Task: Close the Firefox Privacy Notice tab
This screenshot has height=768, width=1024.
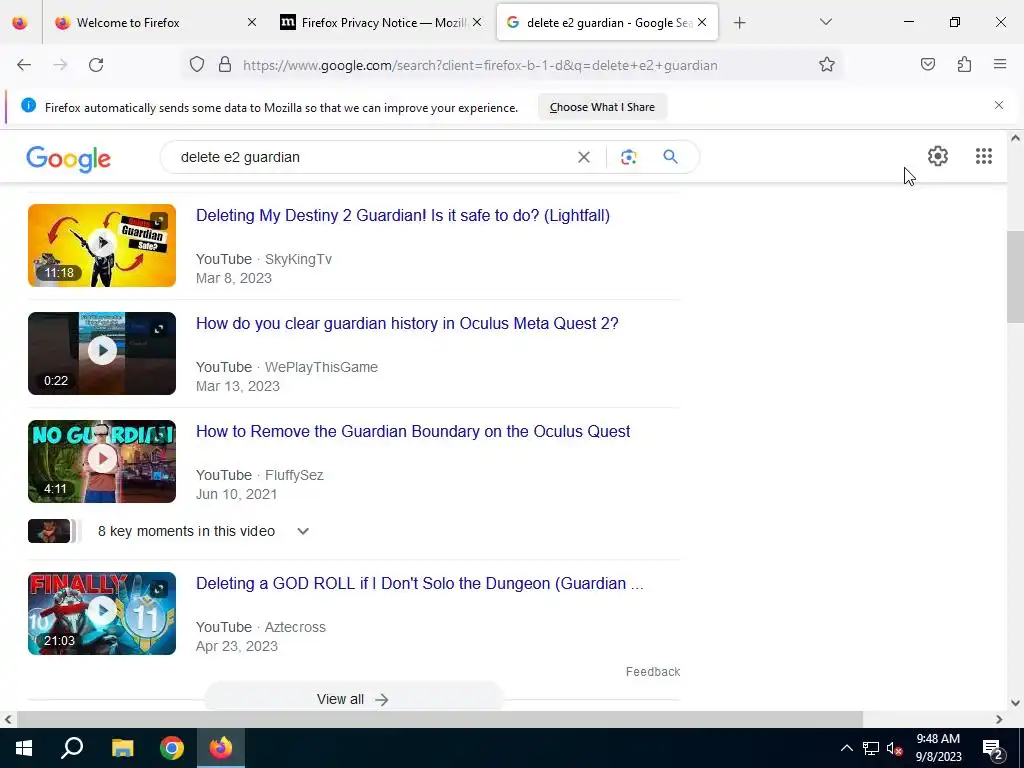Action: point(477,23)
